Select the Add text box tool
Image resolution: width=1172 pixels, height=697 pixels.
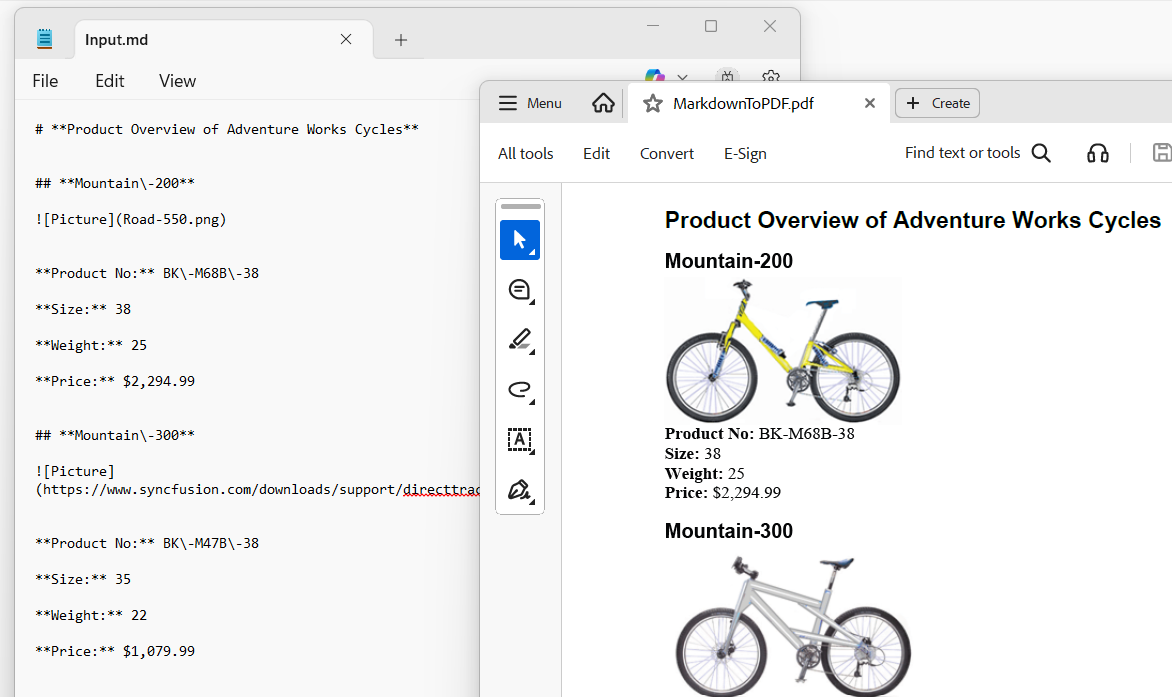click(x=519, y=440)
